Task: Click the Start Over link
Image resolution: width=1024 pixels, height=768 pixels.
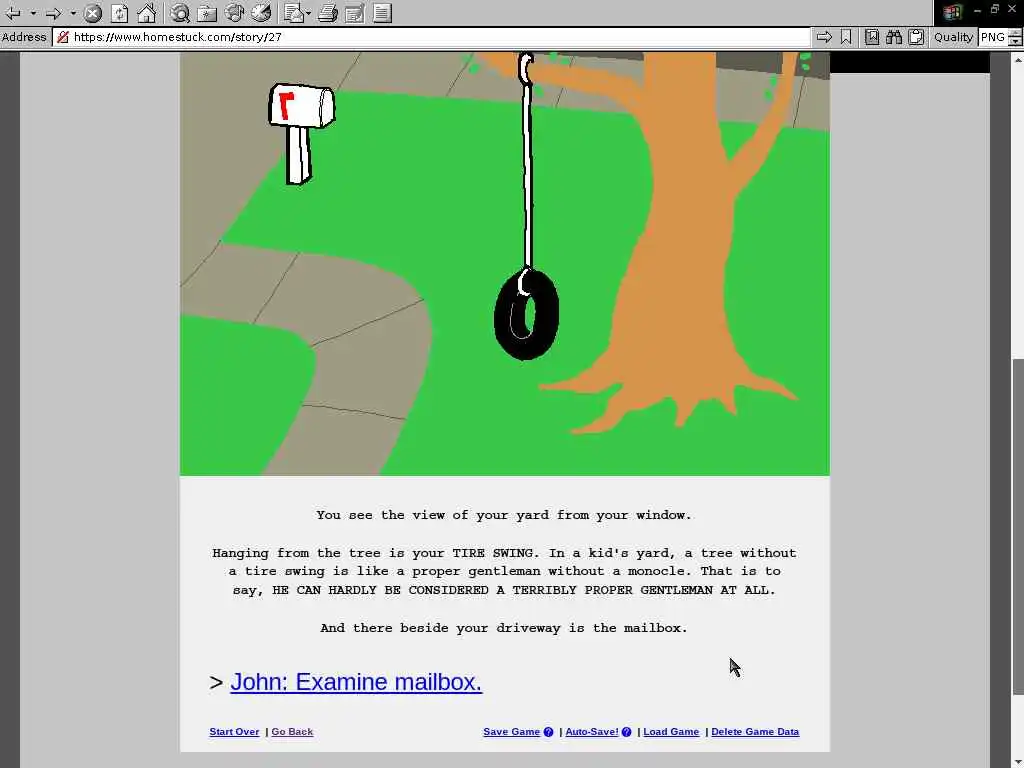Action: 234,731
